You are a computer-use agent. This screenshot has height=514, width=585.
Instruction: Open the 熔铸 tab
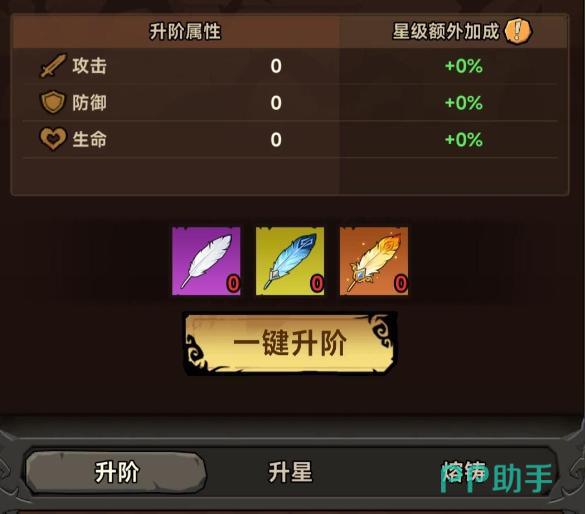coord(464,473)
